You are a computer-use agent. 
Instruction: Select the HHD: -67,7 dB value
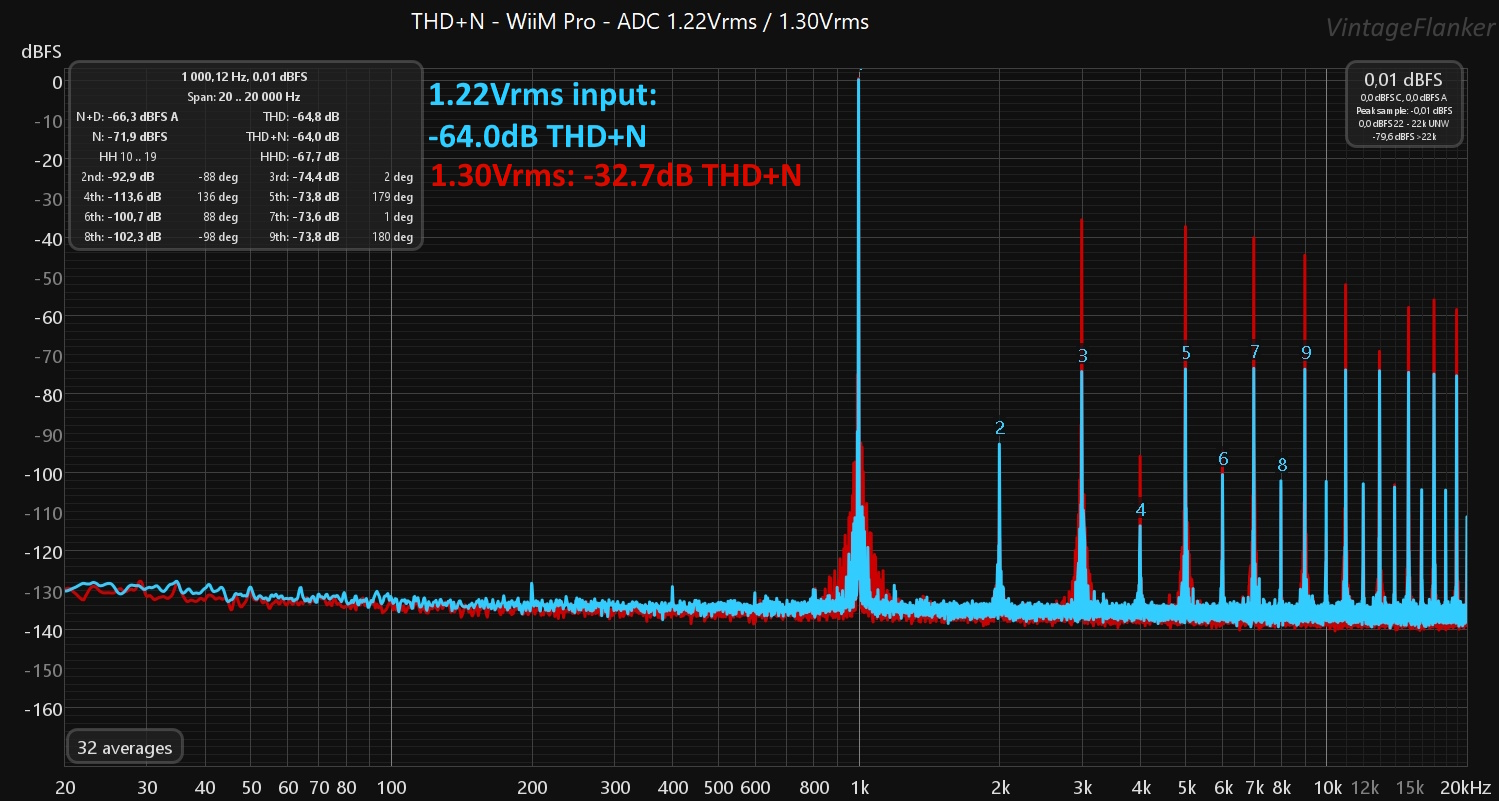point(300,157)
